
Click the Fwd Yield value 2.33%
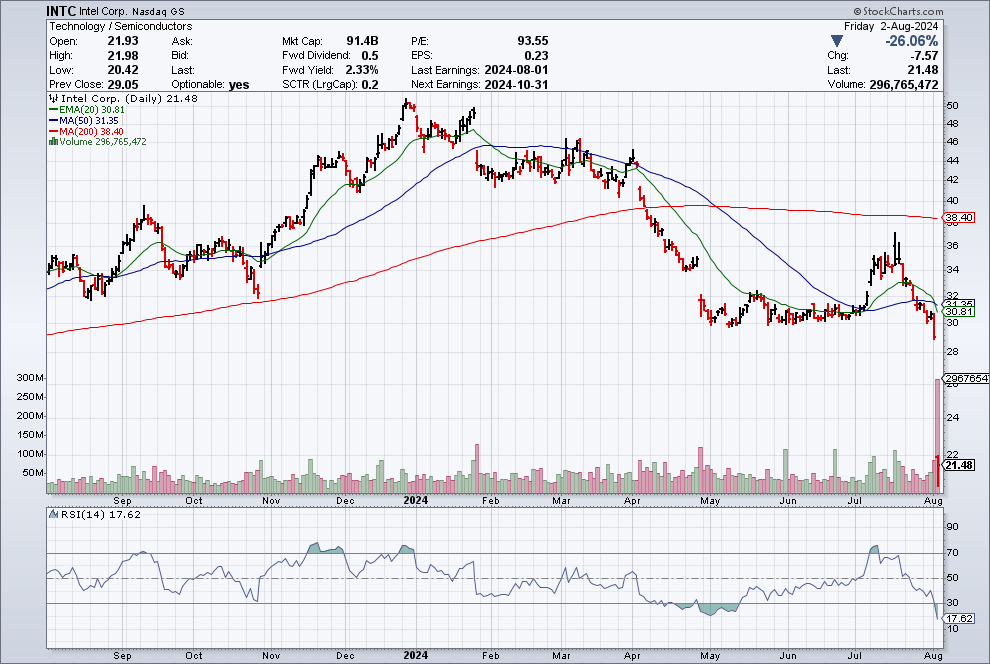[x=361, y=69]
